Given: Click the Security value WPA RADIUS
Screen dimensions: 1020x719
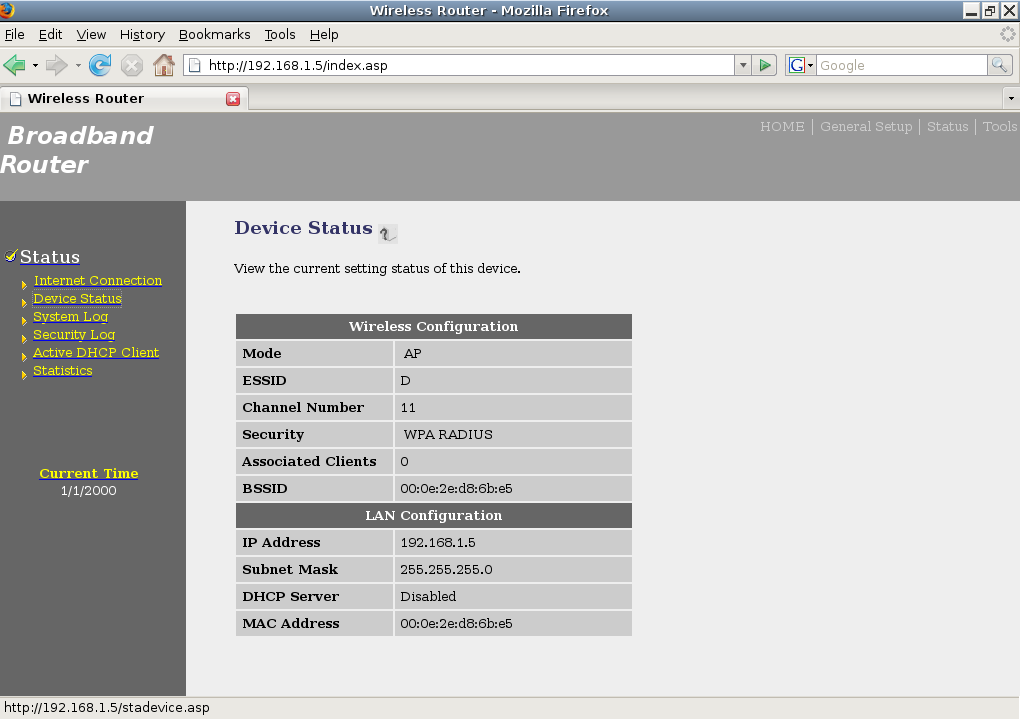Looking at the screenshot, I should (448, 435).
